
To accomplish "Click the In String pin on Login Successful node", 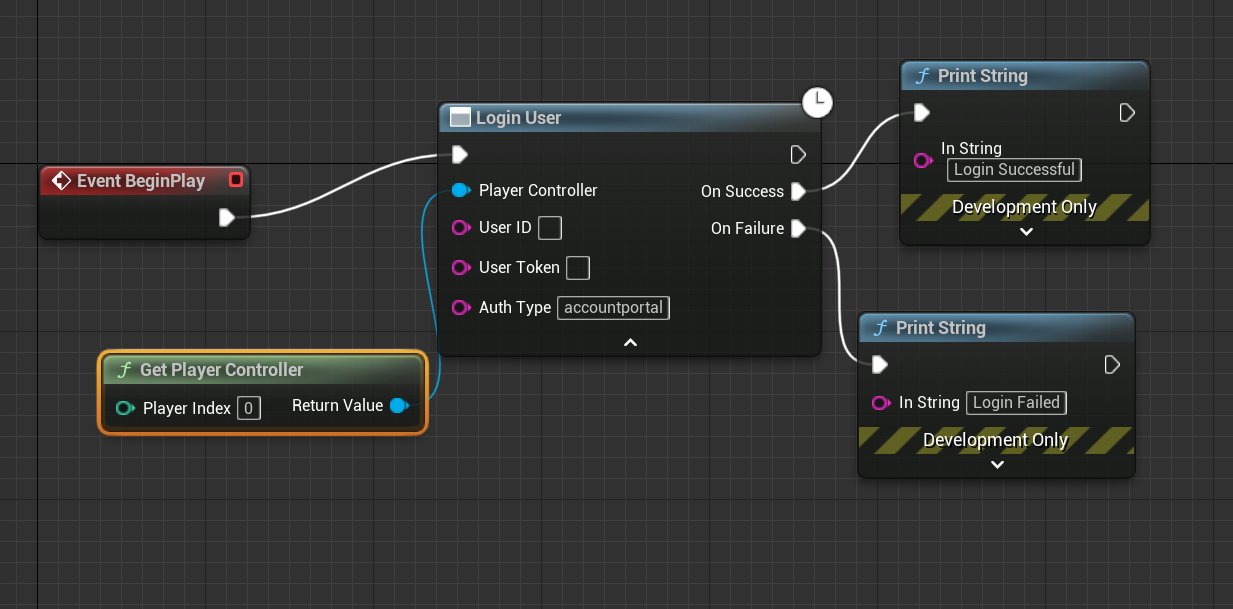I will pyautogui.click(x=923, y=160).
